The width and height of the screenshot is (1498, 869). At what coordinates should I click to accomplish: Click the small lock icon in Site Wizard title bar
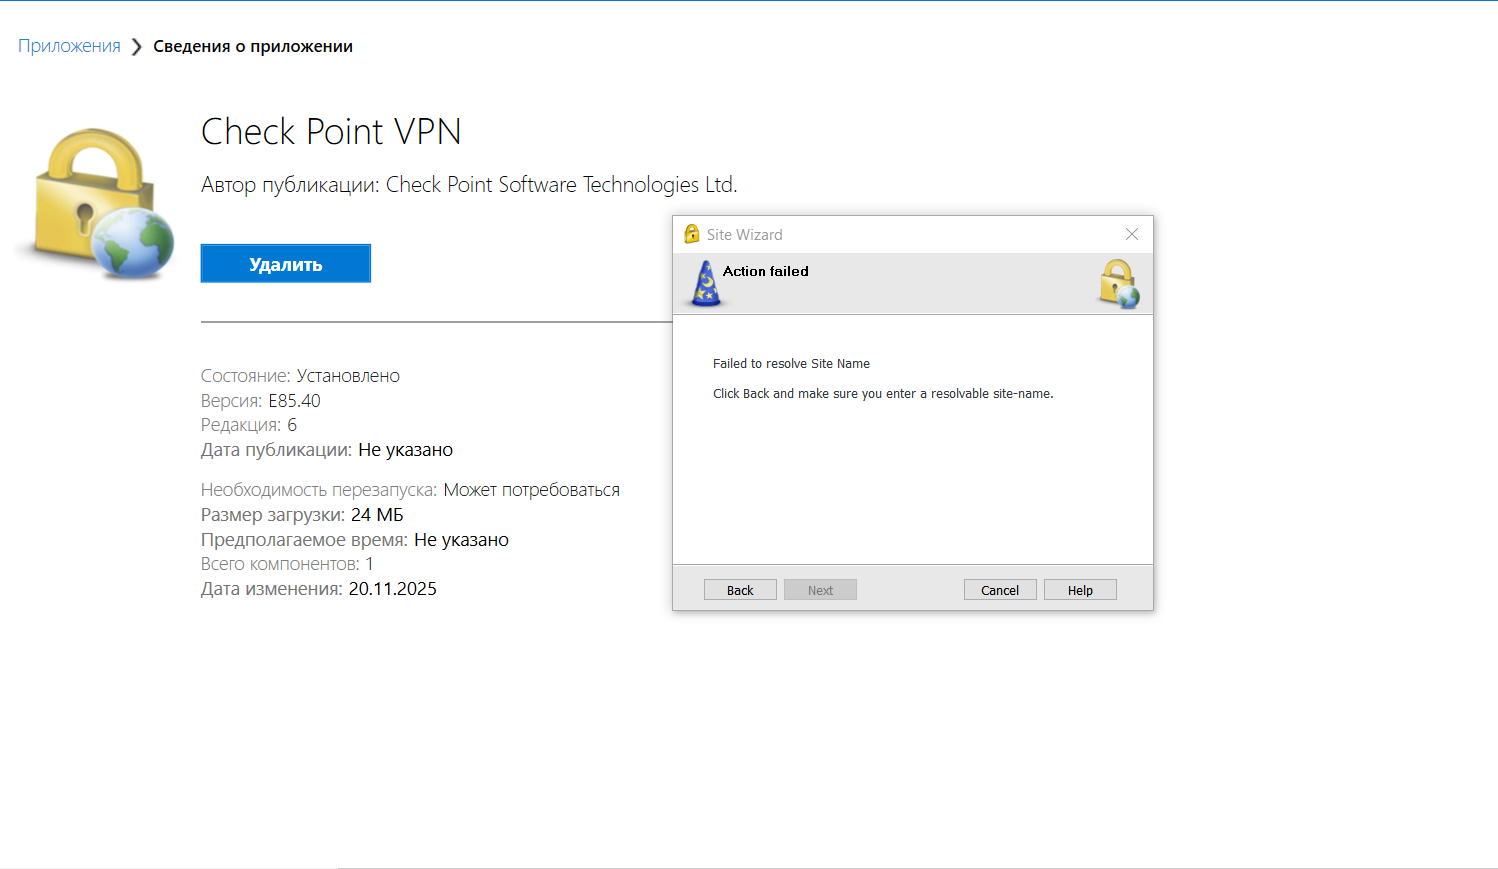[x=691, y=234]
